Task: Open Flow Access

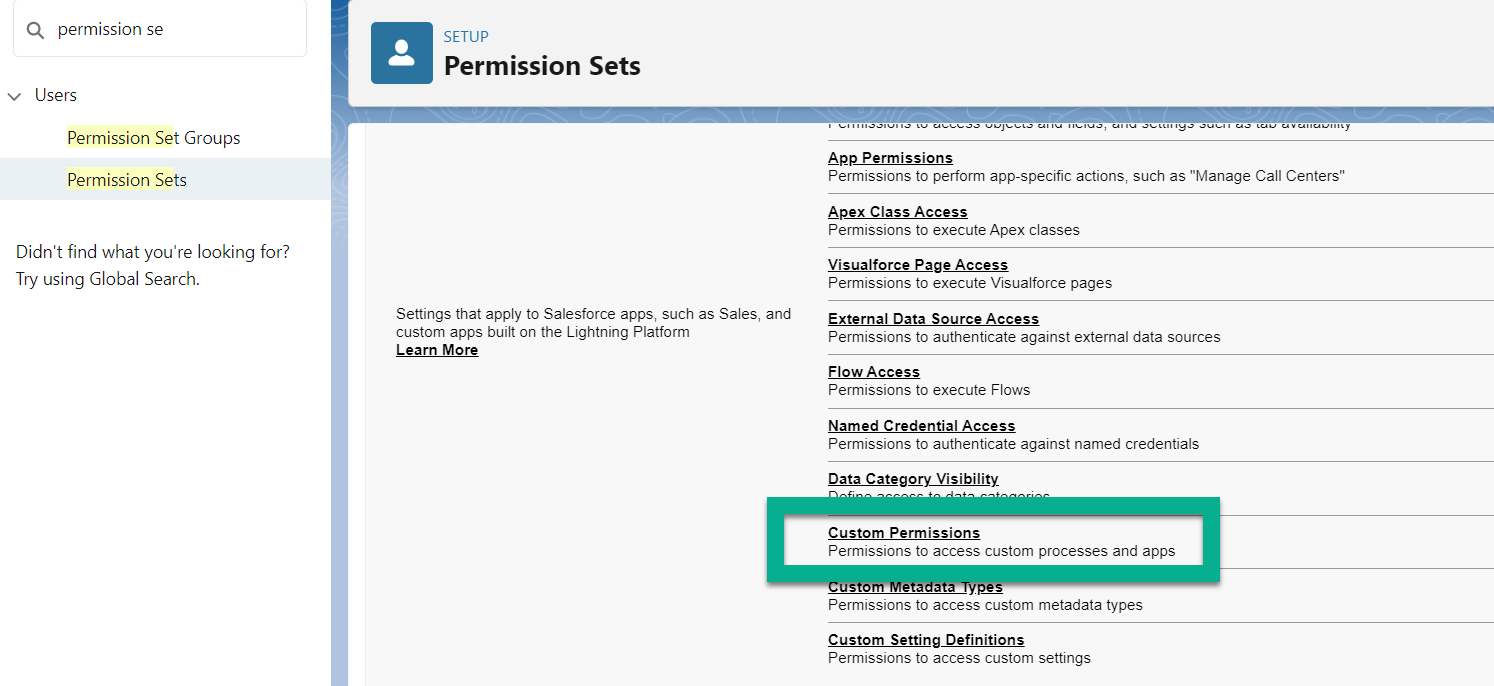Action: (x=873, y=371)
